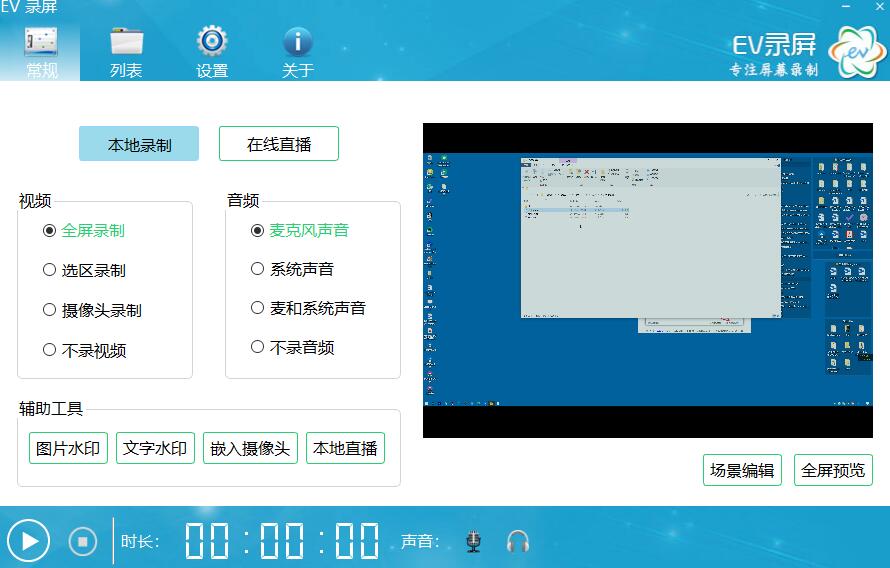Click the microphone volume icon
This screenshot has height=568, width=890.
click(x=473, y=541)
